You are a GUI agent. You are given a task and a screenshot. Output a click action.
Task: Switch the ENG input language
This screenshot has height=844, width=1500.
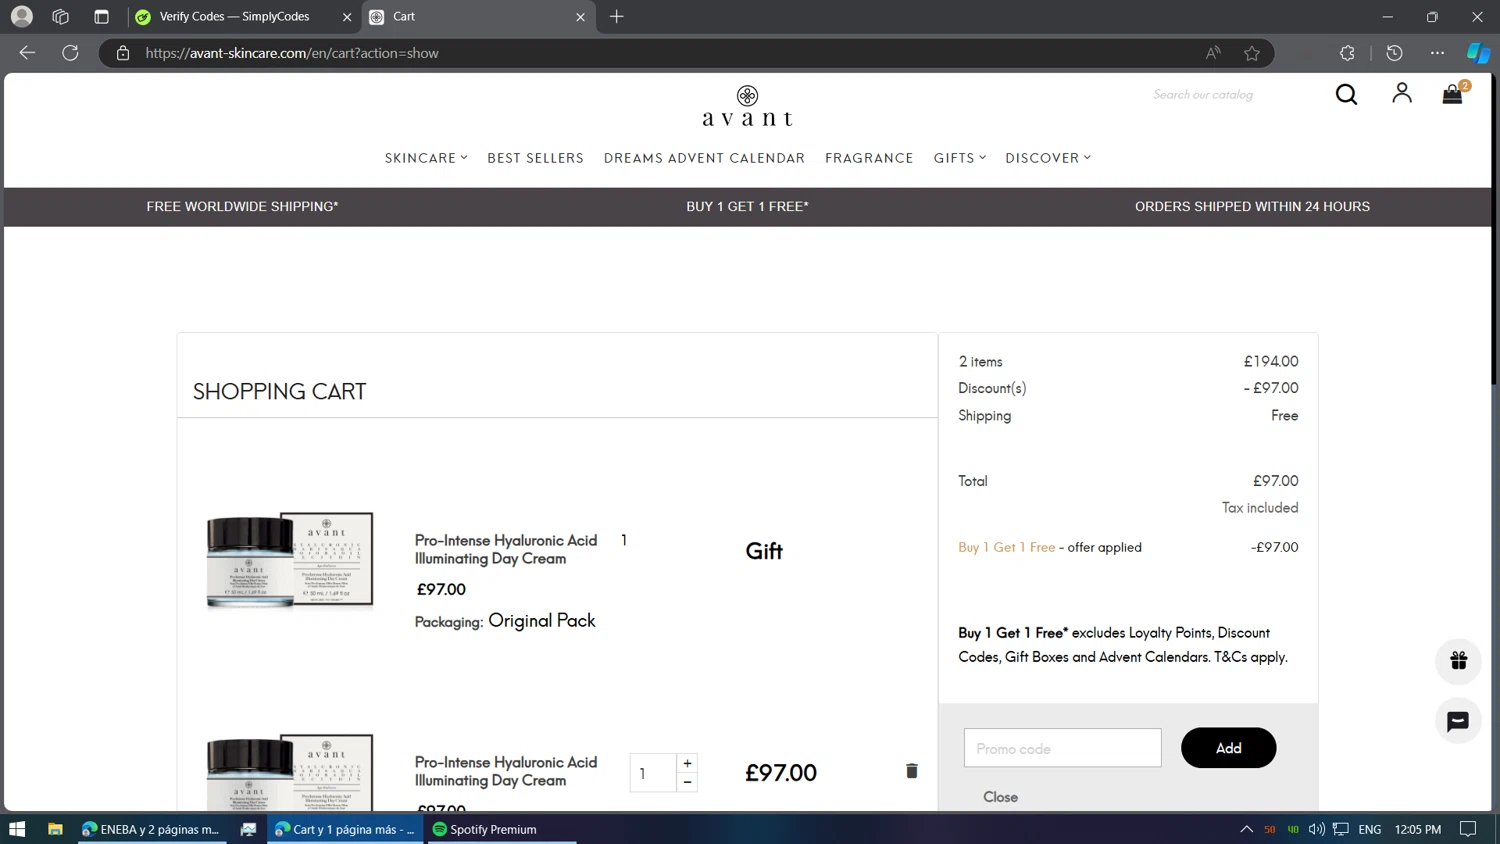coord(1370,829)
